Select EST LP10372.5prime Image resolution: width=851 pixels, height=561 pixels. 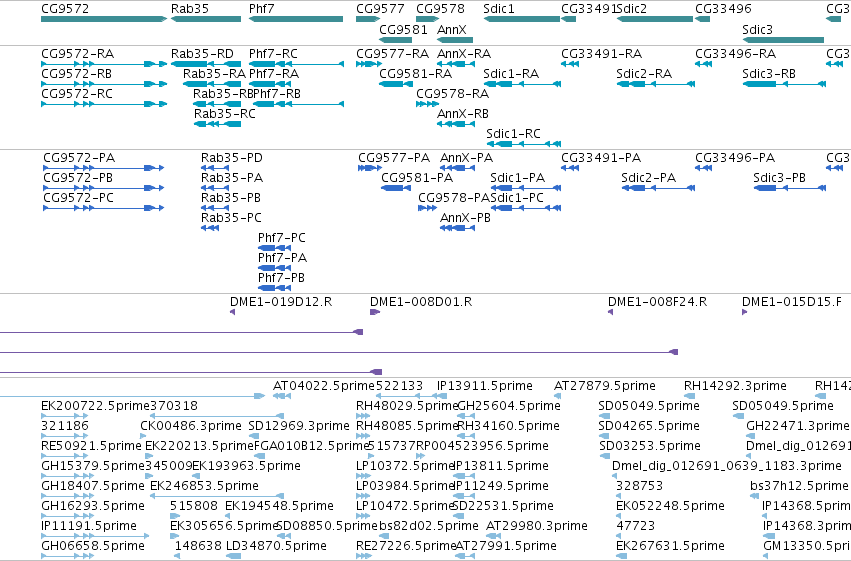point(405,466)
